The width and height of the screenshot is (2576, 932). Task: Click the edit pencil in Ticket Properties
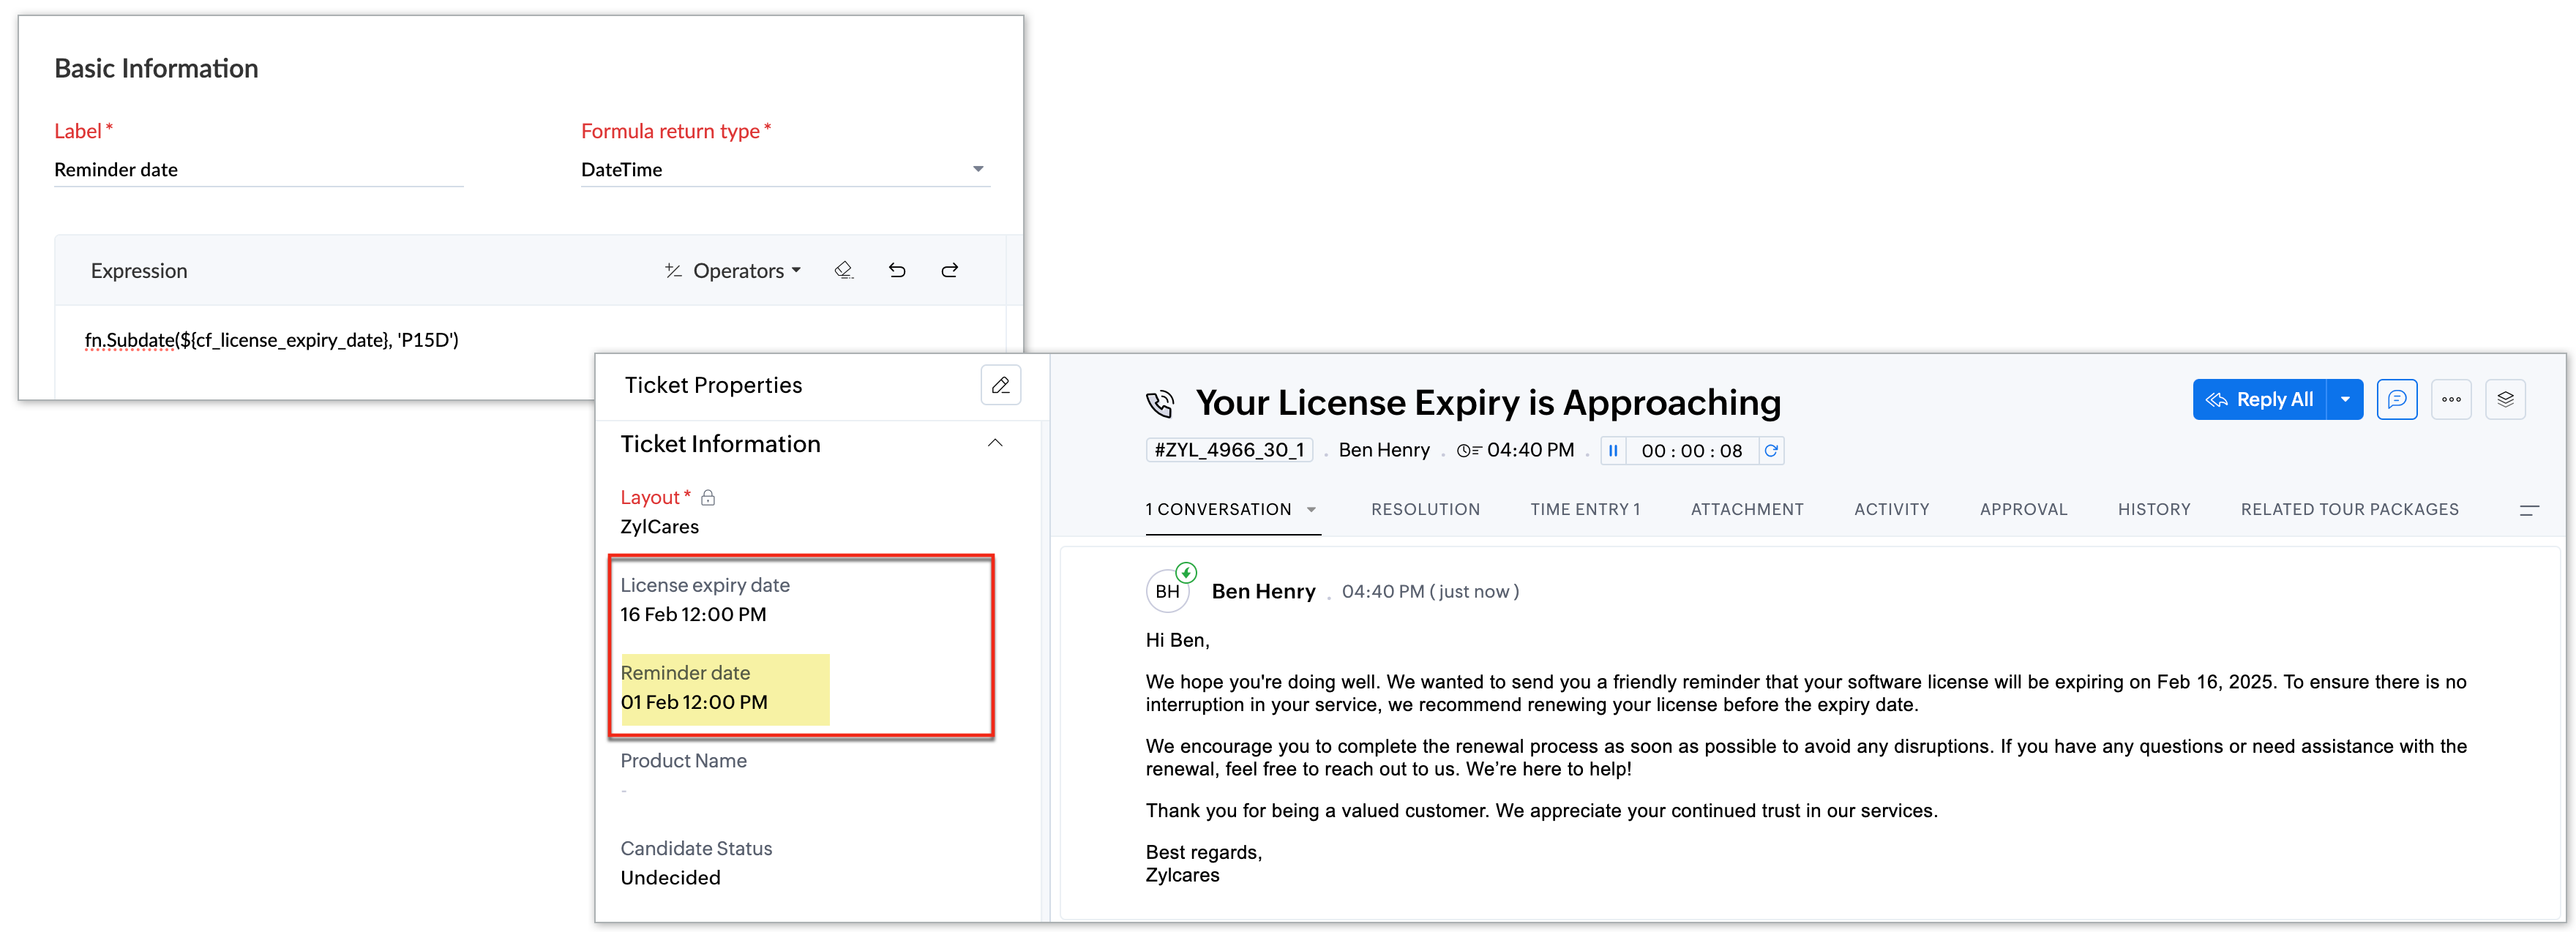(x=1000, y=385)
